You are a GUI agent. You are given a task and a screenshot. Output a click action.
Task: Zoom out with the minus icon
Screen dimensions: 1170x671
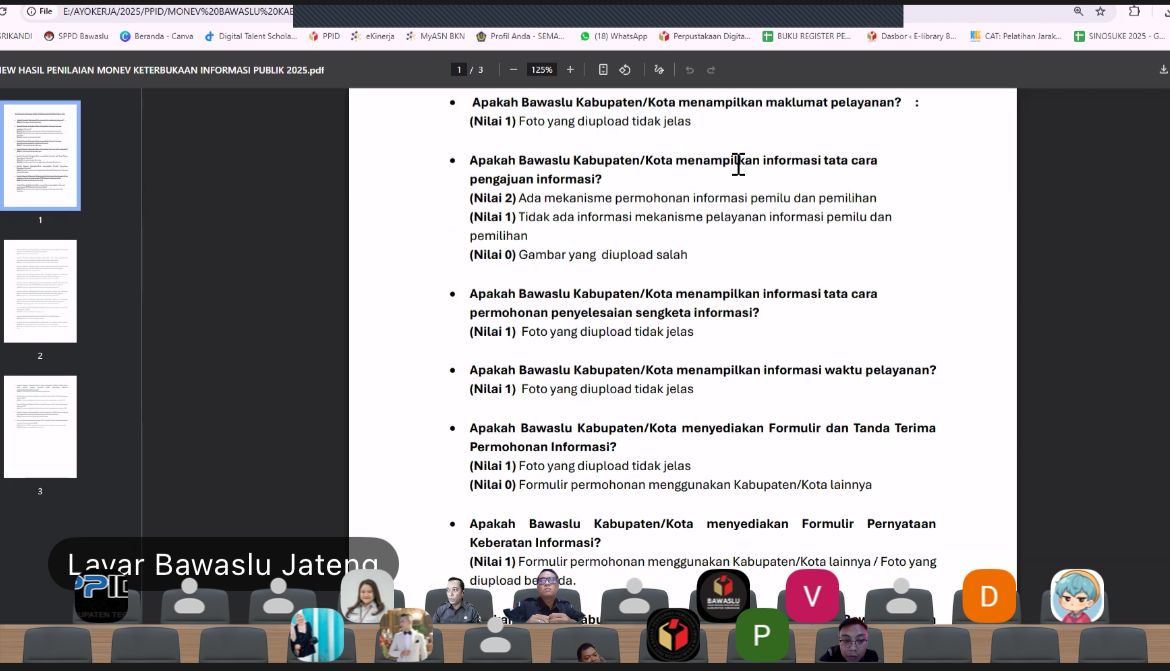(513, 69)
